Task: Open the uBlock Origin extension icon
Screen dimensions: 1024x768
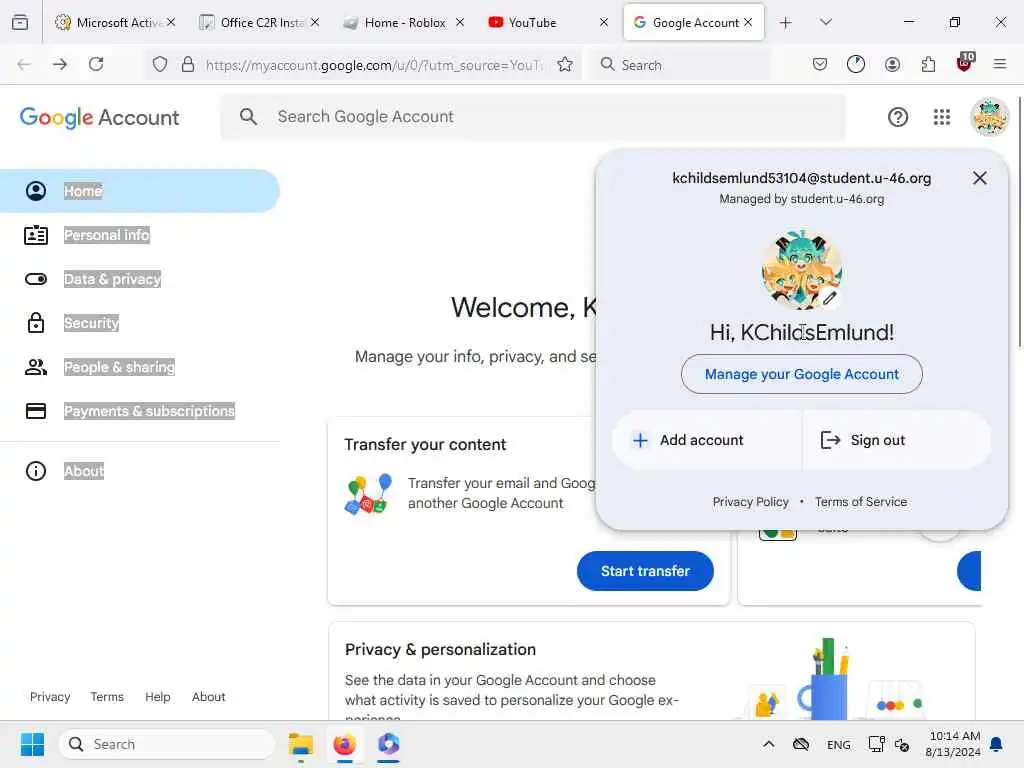Action: coord(965,63)
